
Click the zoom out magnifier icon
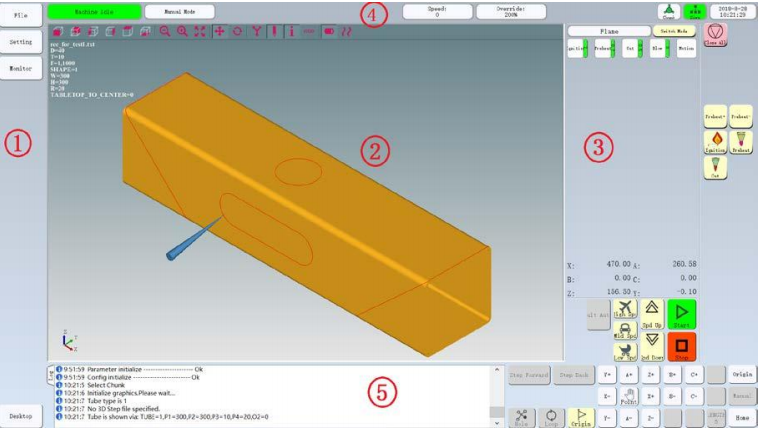click(165, 32)
